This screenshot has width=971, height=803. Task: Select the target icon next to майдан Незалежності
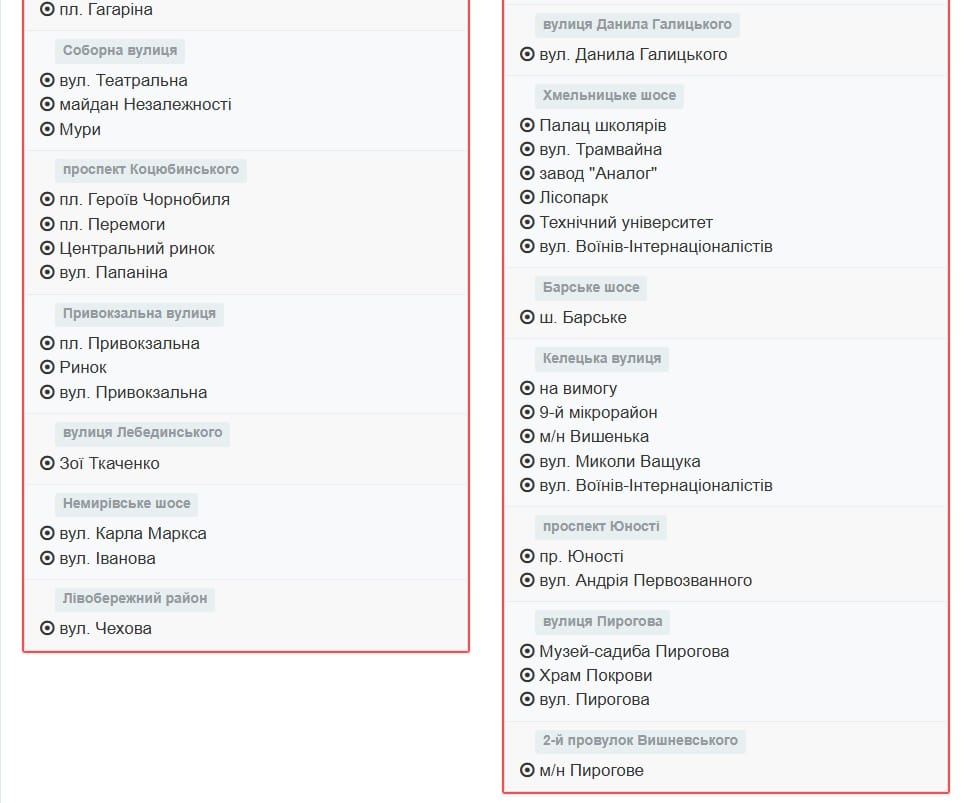(45, 104)
